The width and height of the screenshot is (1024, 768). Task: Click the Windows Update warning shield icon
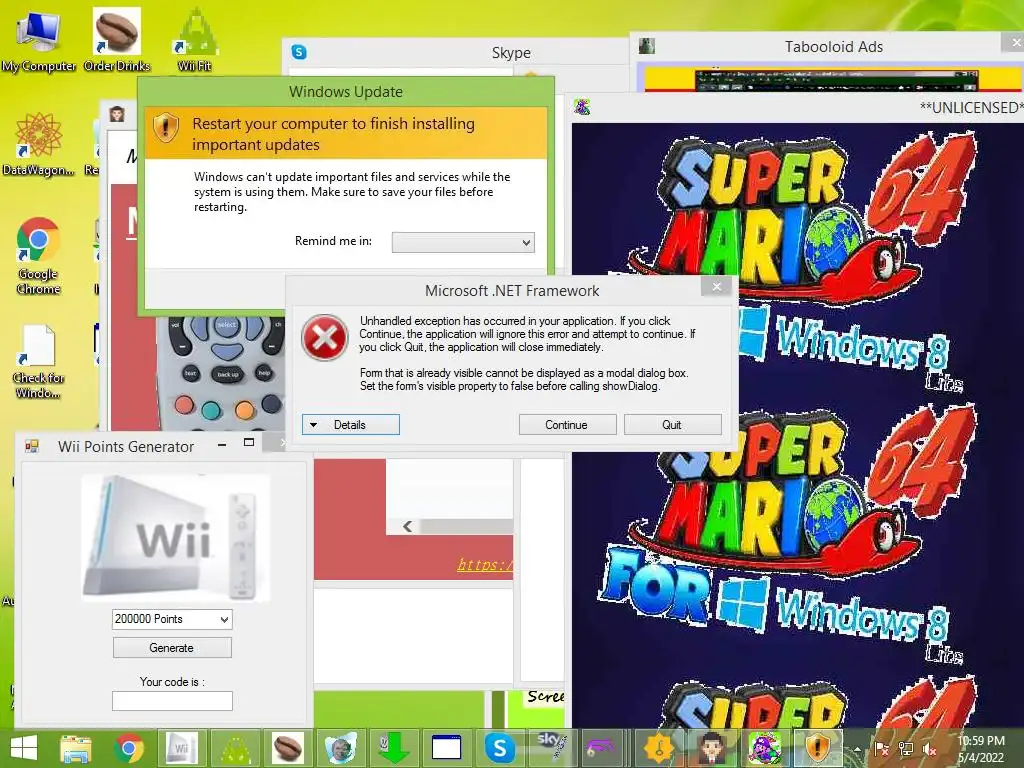[x=166, y=127]
